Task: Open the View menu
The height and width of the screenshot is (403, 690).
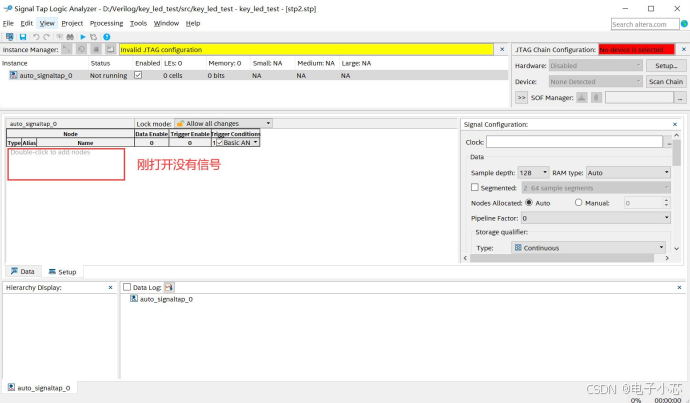Action: [47, 23]
